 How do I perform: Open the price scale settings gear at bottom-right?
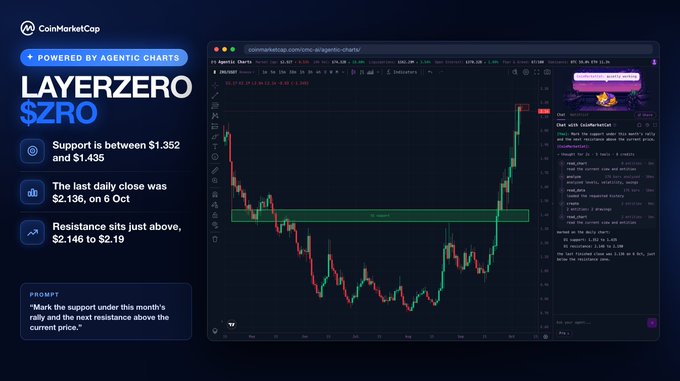[x=546, y=336]
